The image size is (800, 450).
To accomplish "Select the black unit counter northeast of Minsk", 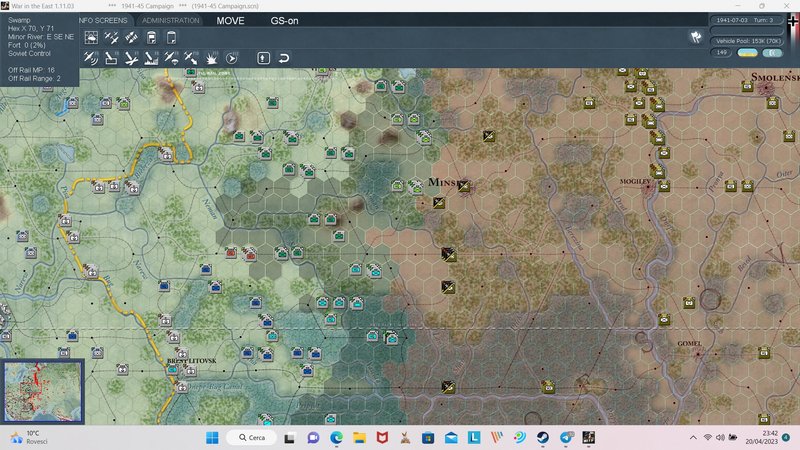I will (x=488, y=136).
